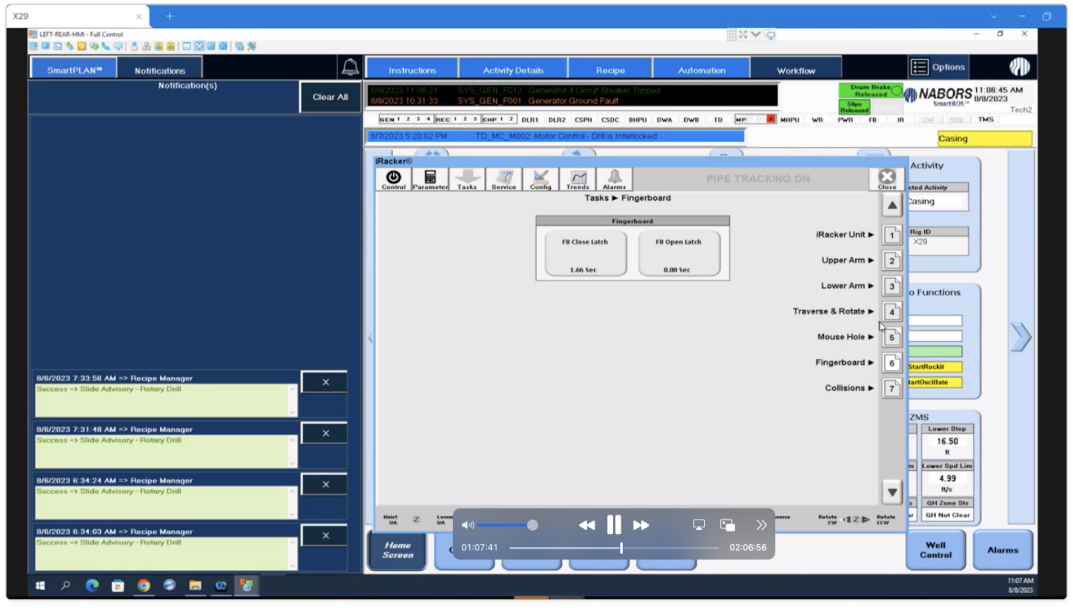Image resolution: width=1073 pixels, height=608 pixels.
Task: Rewind the video
Action: click(586, 525)
